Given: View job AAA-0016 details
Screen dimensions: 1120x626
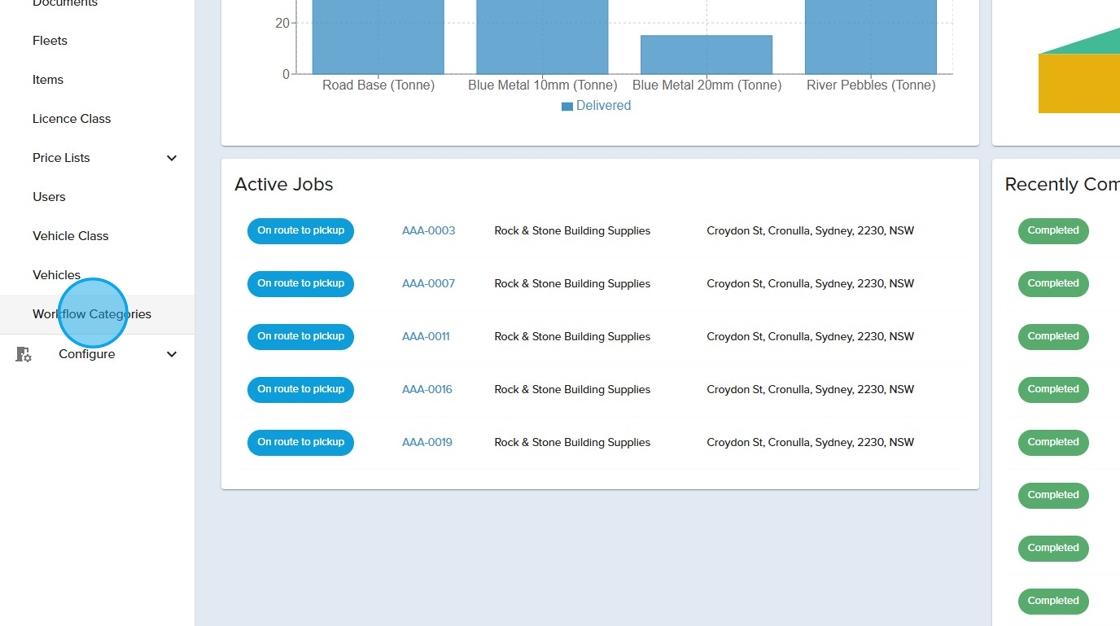Looking at the screenshot, I should (x=427, y=390).
